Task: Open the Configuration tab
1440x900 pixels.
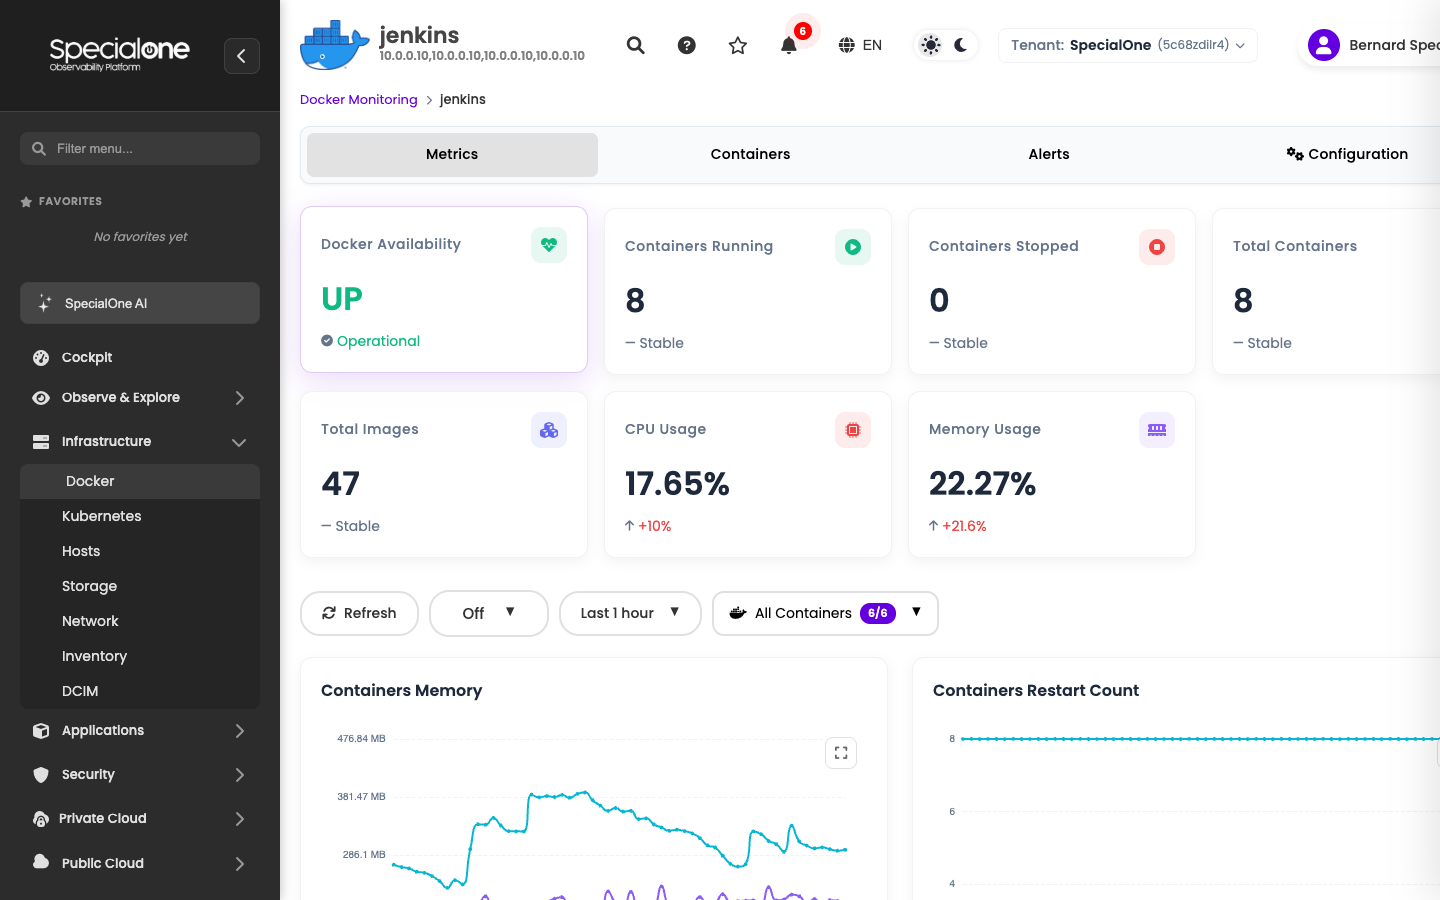Action: pos(1347,155)
